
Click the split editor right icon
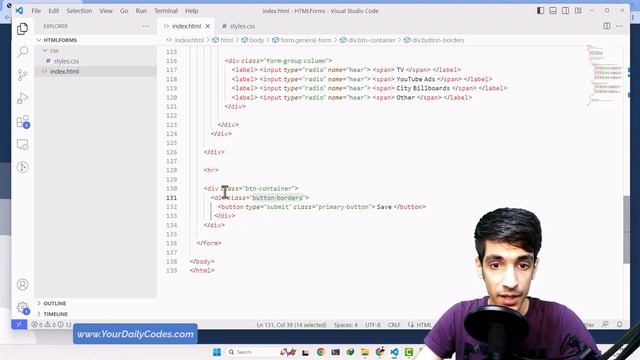pyautogui.click(x=607, y=26)
